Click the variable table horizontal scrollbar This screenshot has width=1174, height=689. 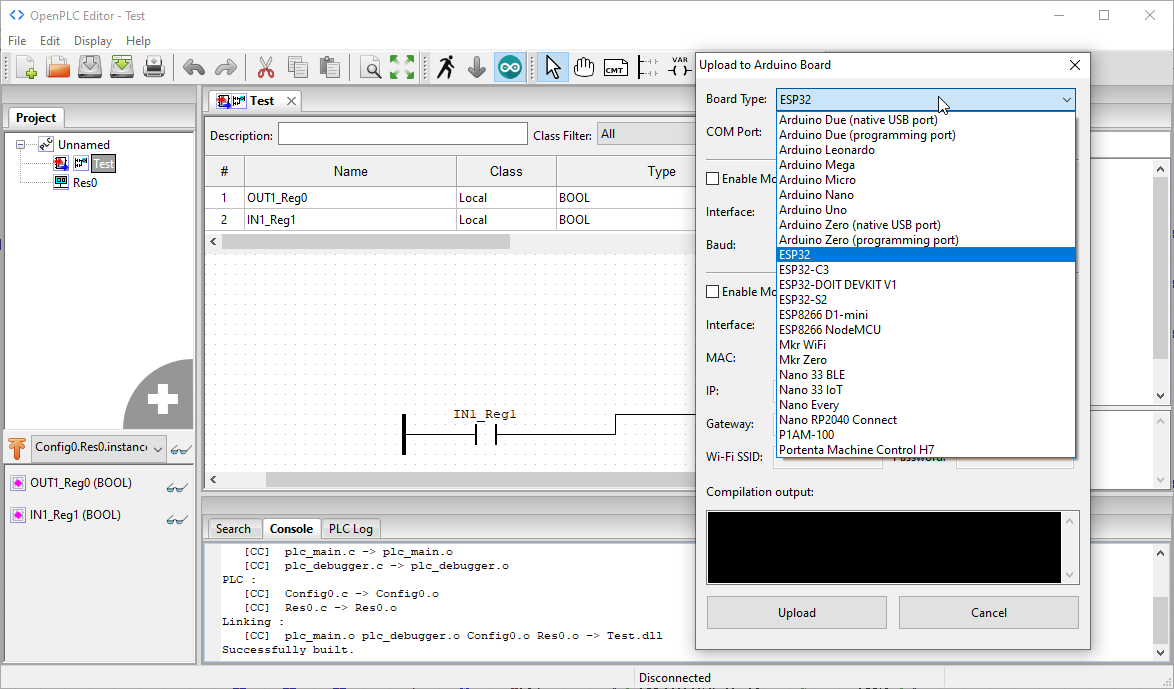[366, 242]
